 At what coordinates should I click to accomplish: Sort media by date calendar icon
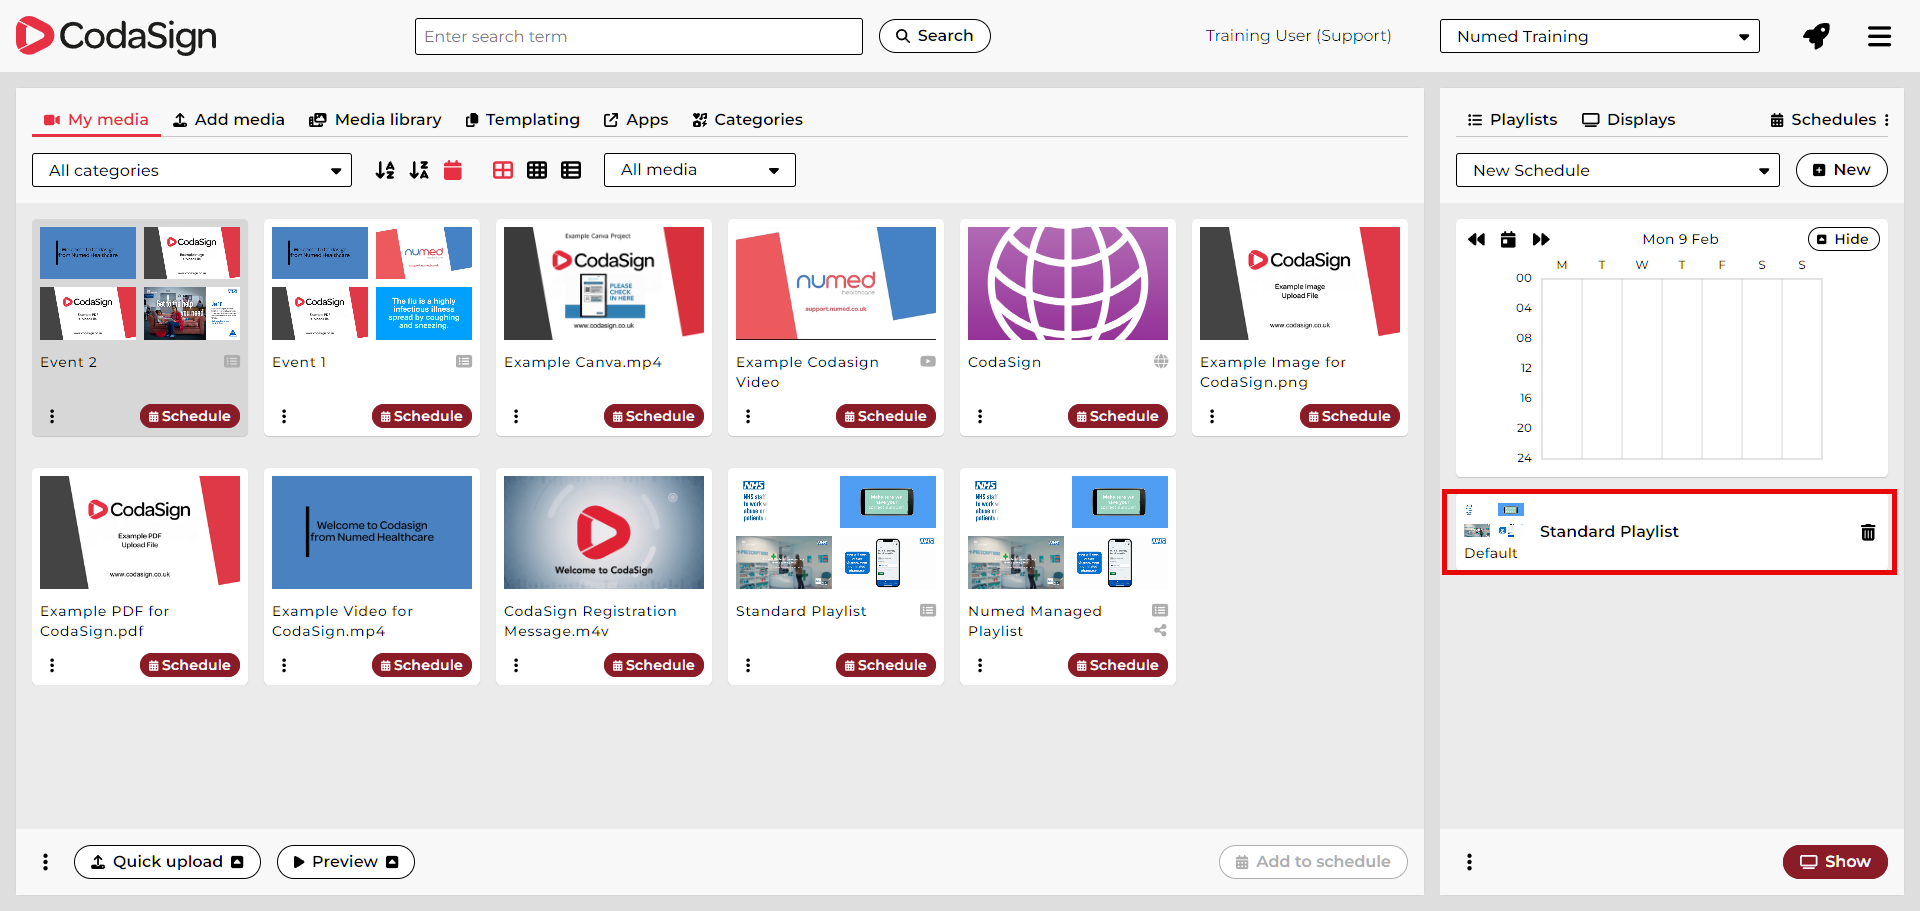click(453, 170)
